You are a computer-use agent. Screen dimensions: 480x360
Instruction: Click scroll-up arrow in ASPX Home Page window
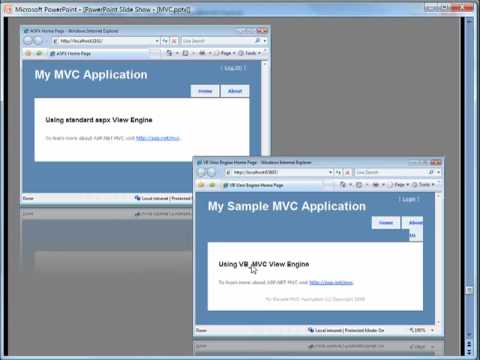pyautogui.click(x=265, y=64)
